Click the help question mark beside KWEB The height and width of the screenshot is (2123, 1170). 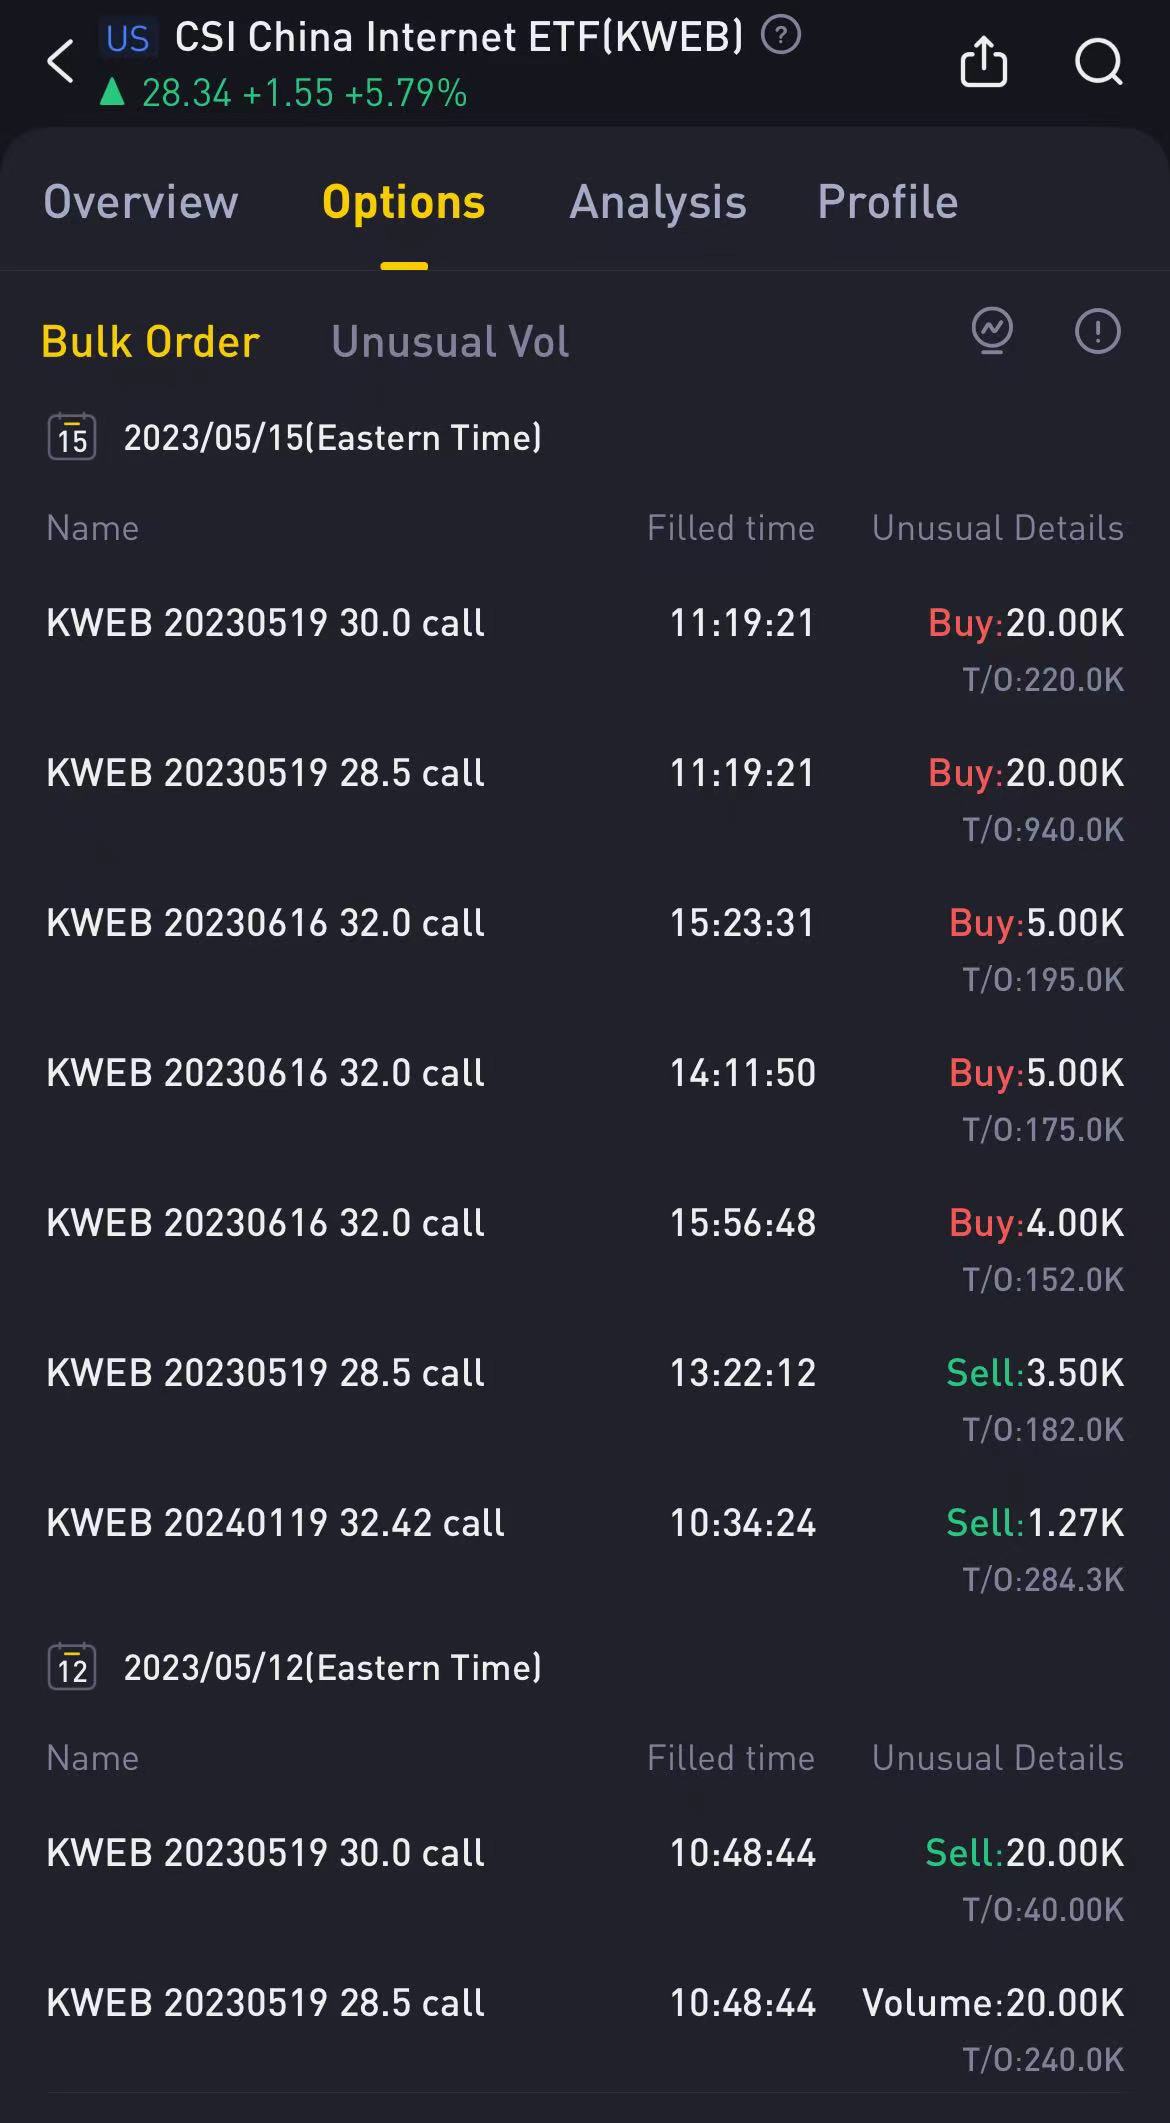point(781,36)
